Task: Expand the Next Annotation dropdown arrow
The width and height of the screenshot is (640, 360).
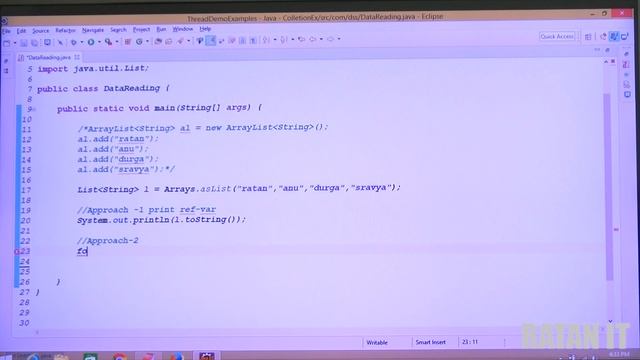Action: click(274, 40)
